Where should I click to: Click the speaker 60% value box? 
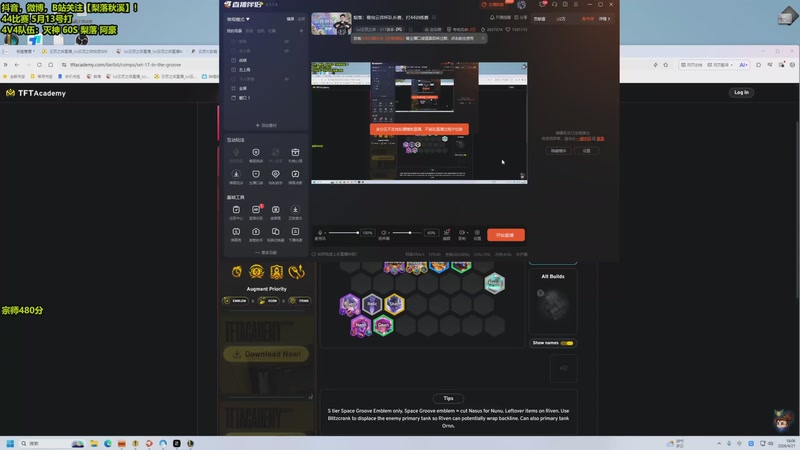point(431,233)
